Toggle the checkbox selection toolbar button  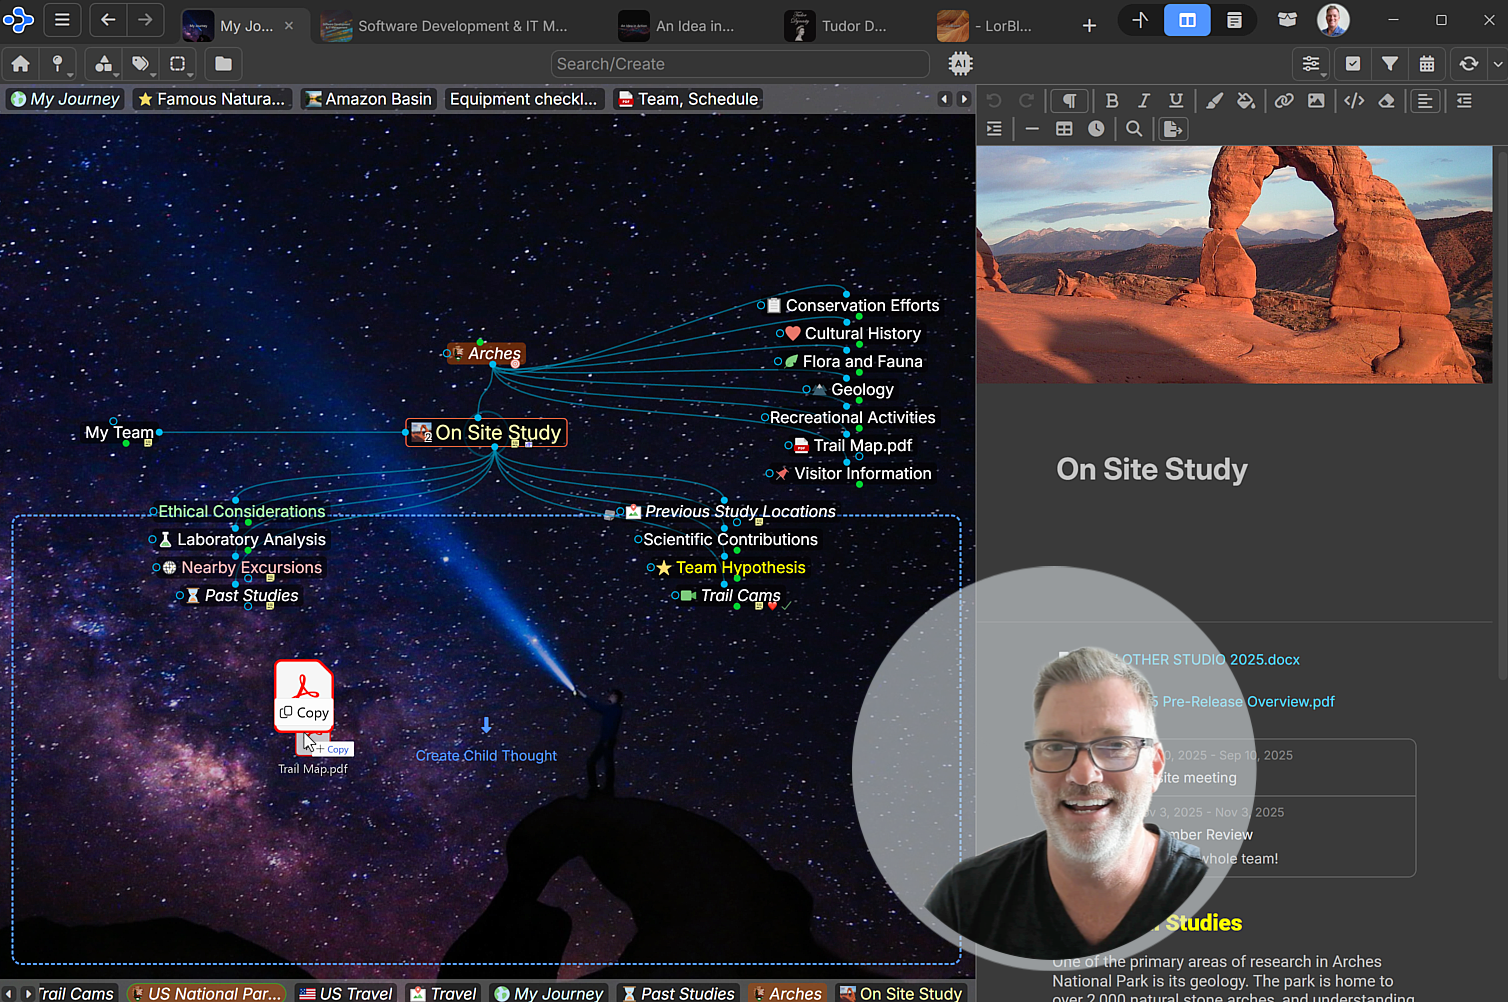point(1353,64)
